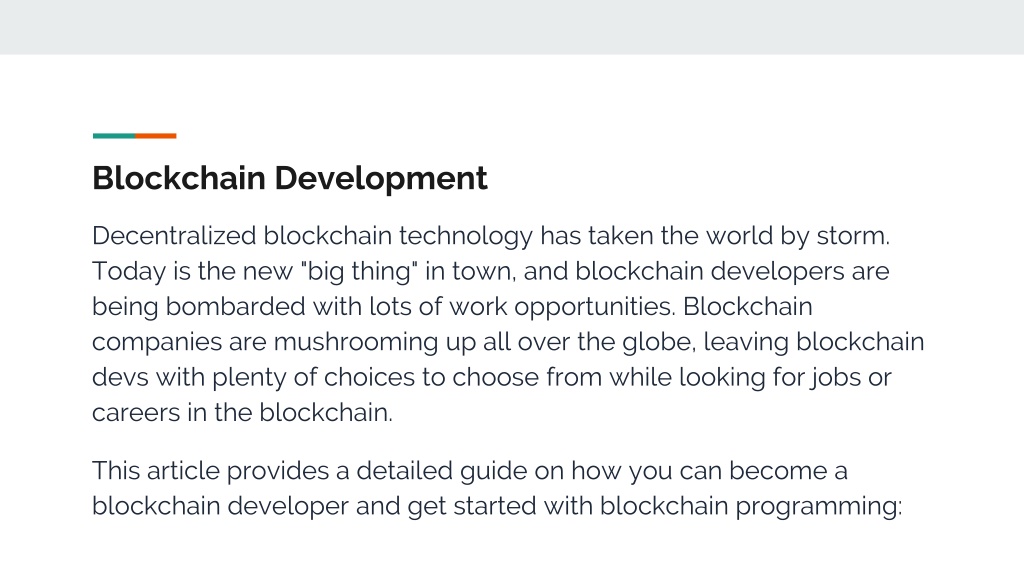
Task: Click the word "Decentralized" in first paragraph
Action: 174,236
